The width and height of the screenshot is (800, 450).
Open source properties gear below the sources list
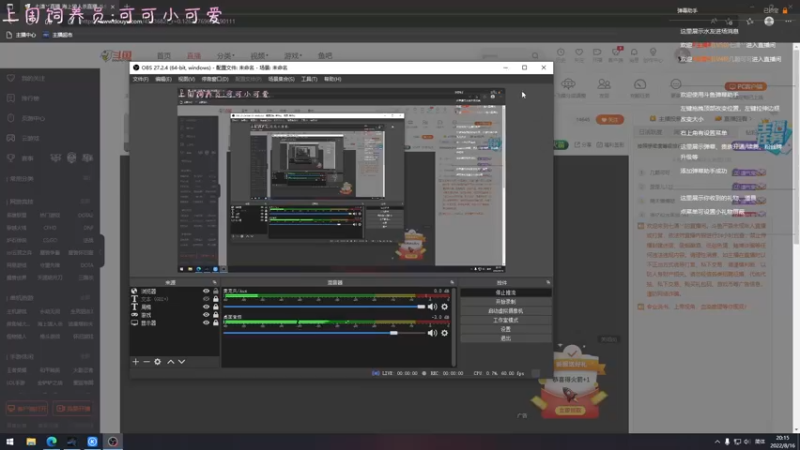(x=158, y=362)
